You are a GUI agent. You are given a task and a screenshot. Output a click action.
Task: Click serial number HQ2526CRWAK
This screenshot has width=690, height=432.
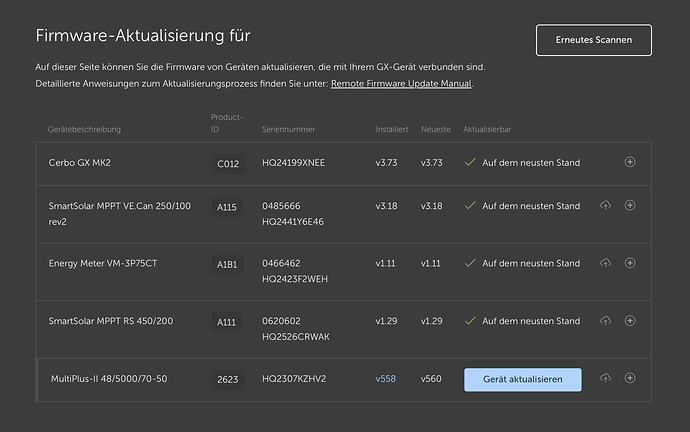[x=296, y=337]
